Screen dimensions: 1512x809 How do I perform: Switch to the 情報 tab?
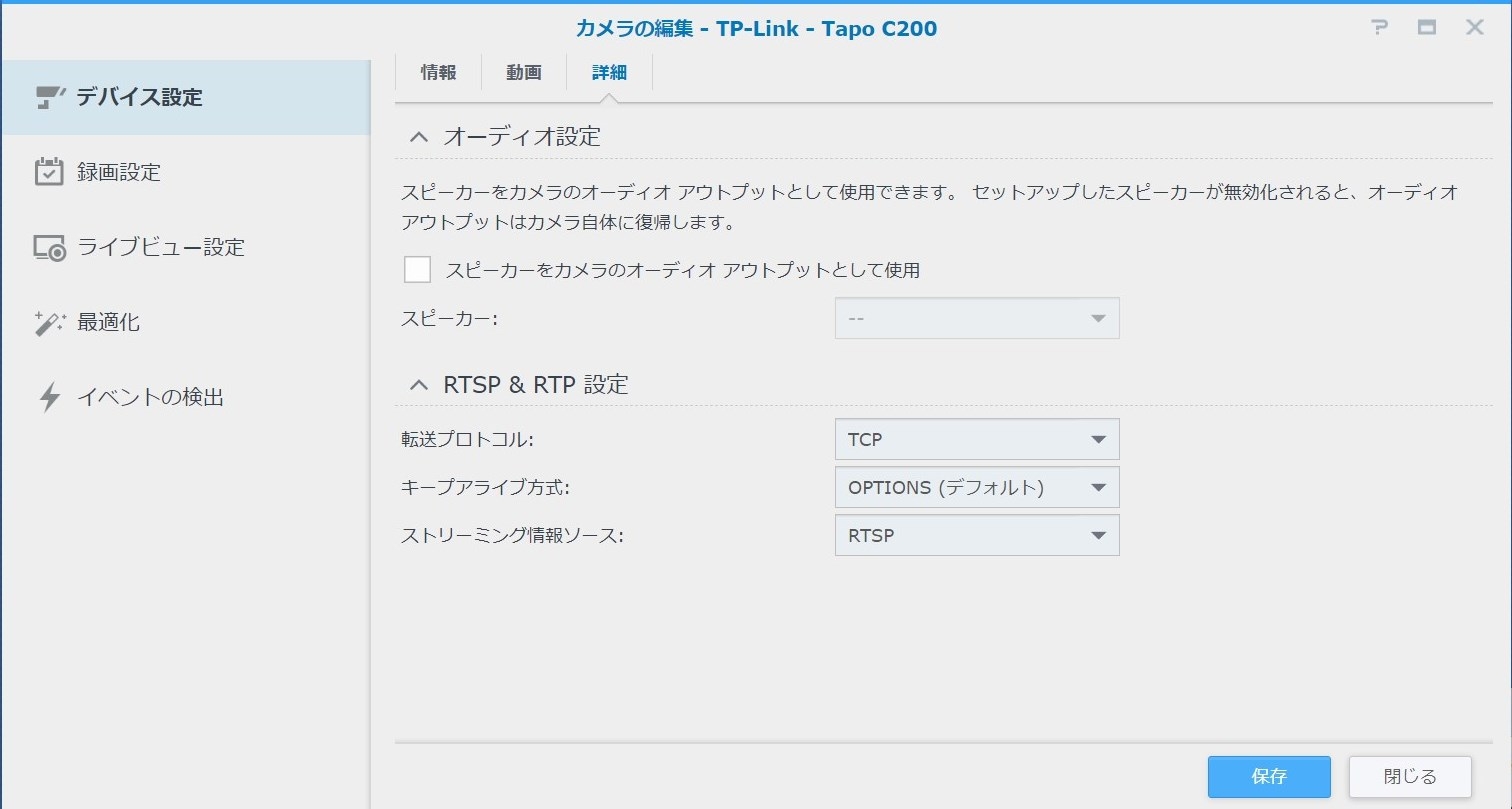(x=439, y=72)
